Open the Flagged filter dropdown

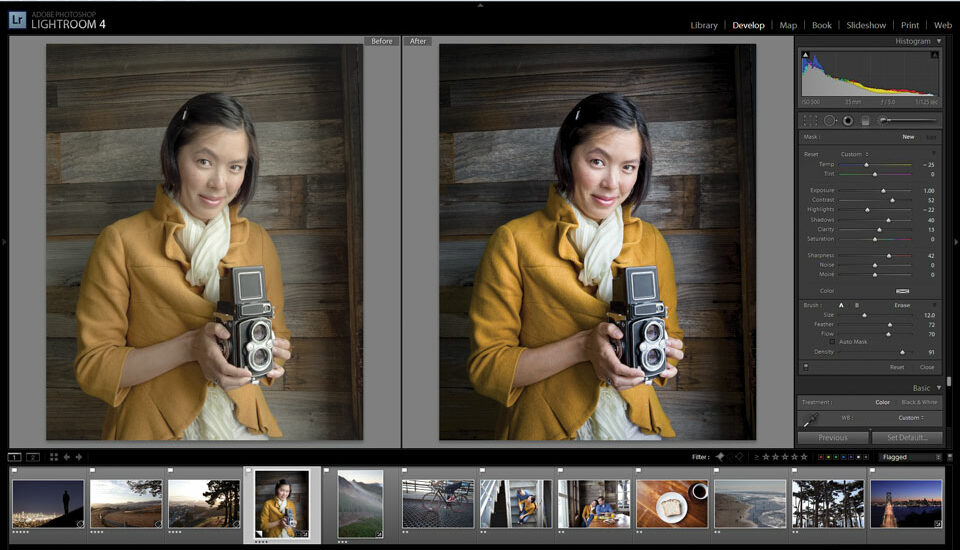910,457
